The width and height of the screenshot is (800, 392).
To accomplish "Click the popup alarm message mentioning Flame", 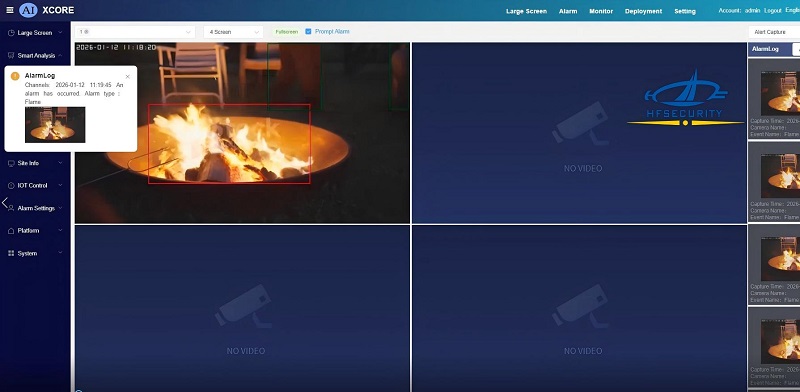I will tap(74, 93).
